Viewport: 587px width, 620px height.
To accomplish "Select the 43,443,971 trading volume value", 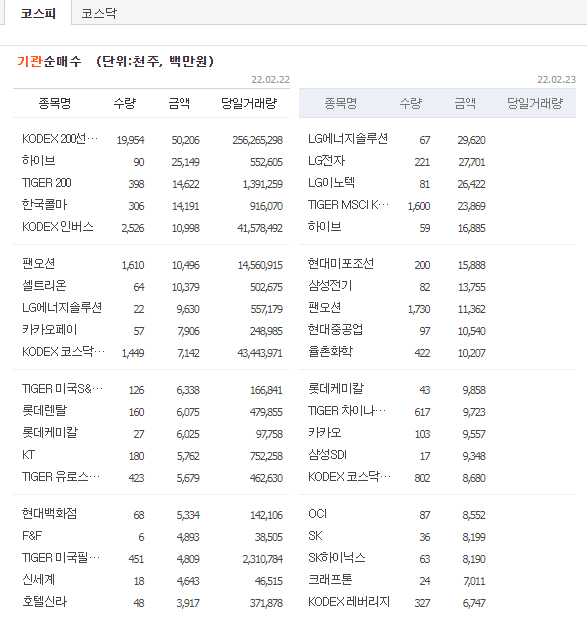I will click(x=260, y=353).
